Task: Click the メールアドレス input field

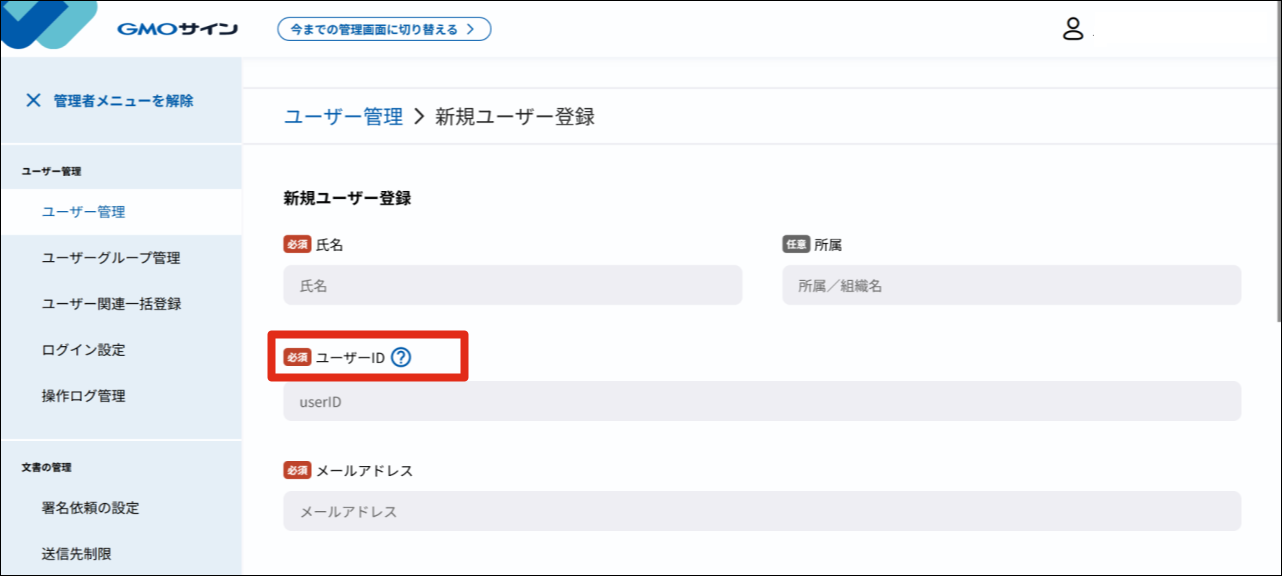Action: coord(762,511)
